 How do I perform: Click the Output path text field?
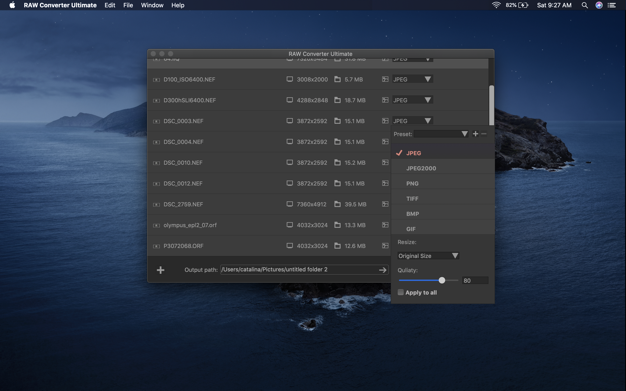click(304, 270)
